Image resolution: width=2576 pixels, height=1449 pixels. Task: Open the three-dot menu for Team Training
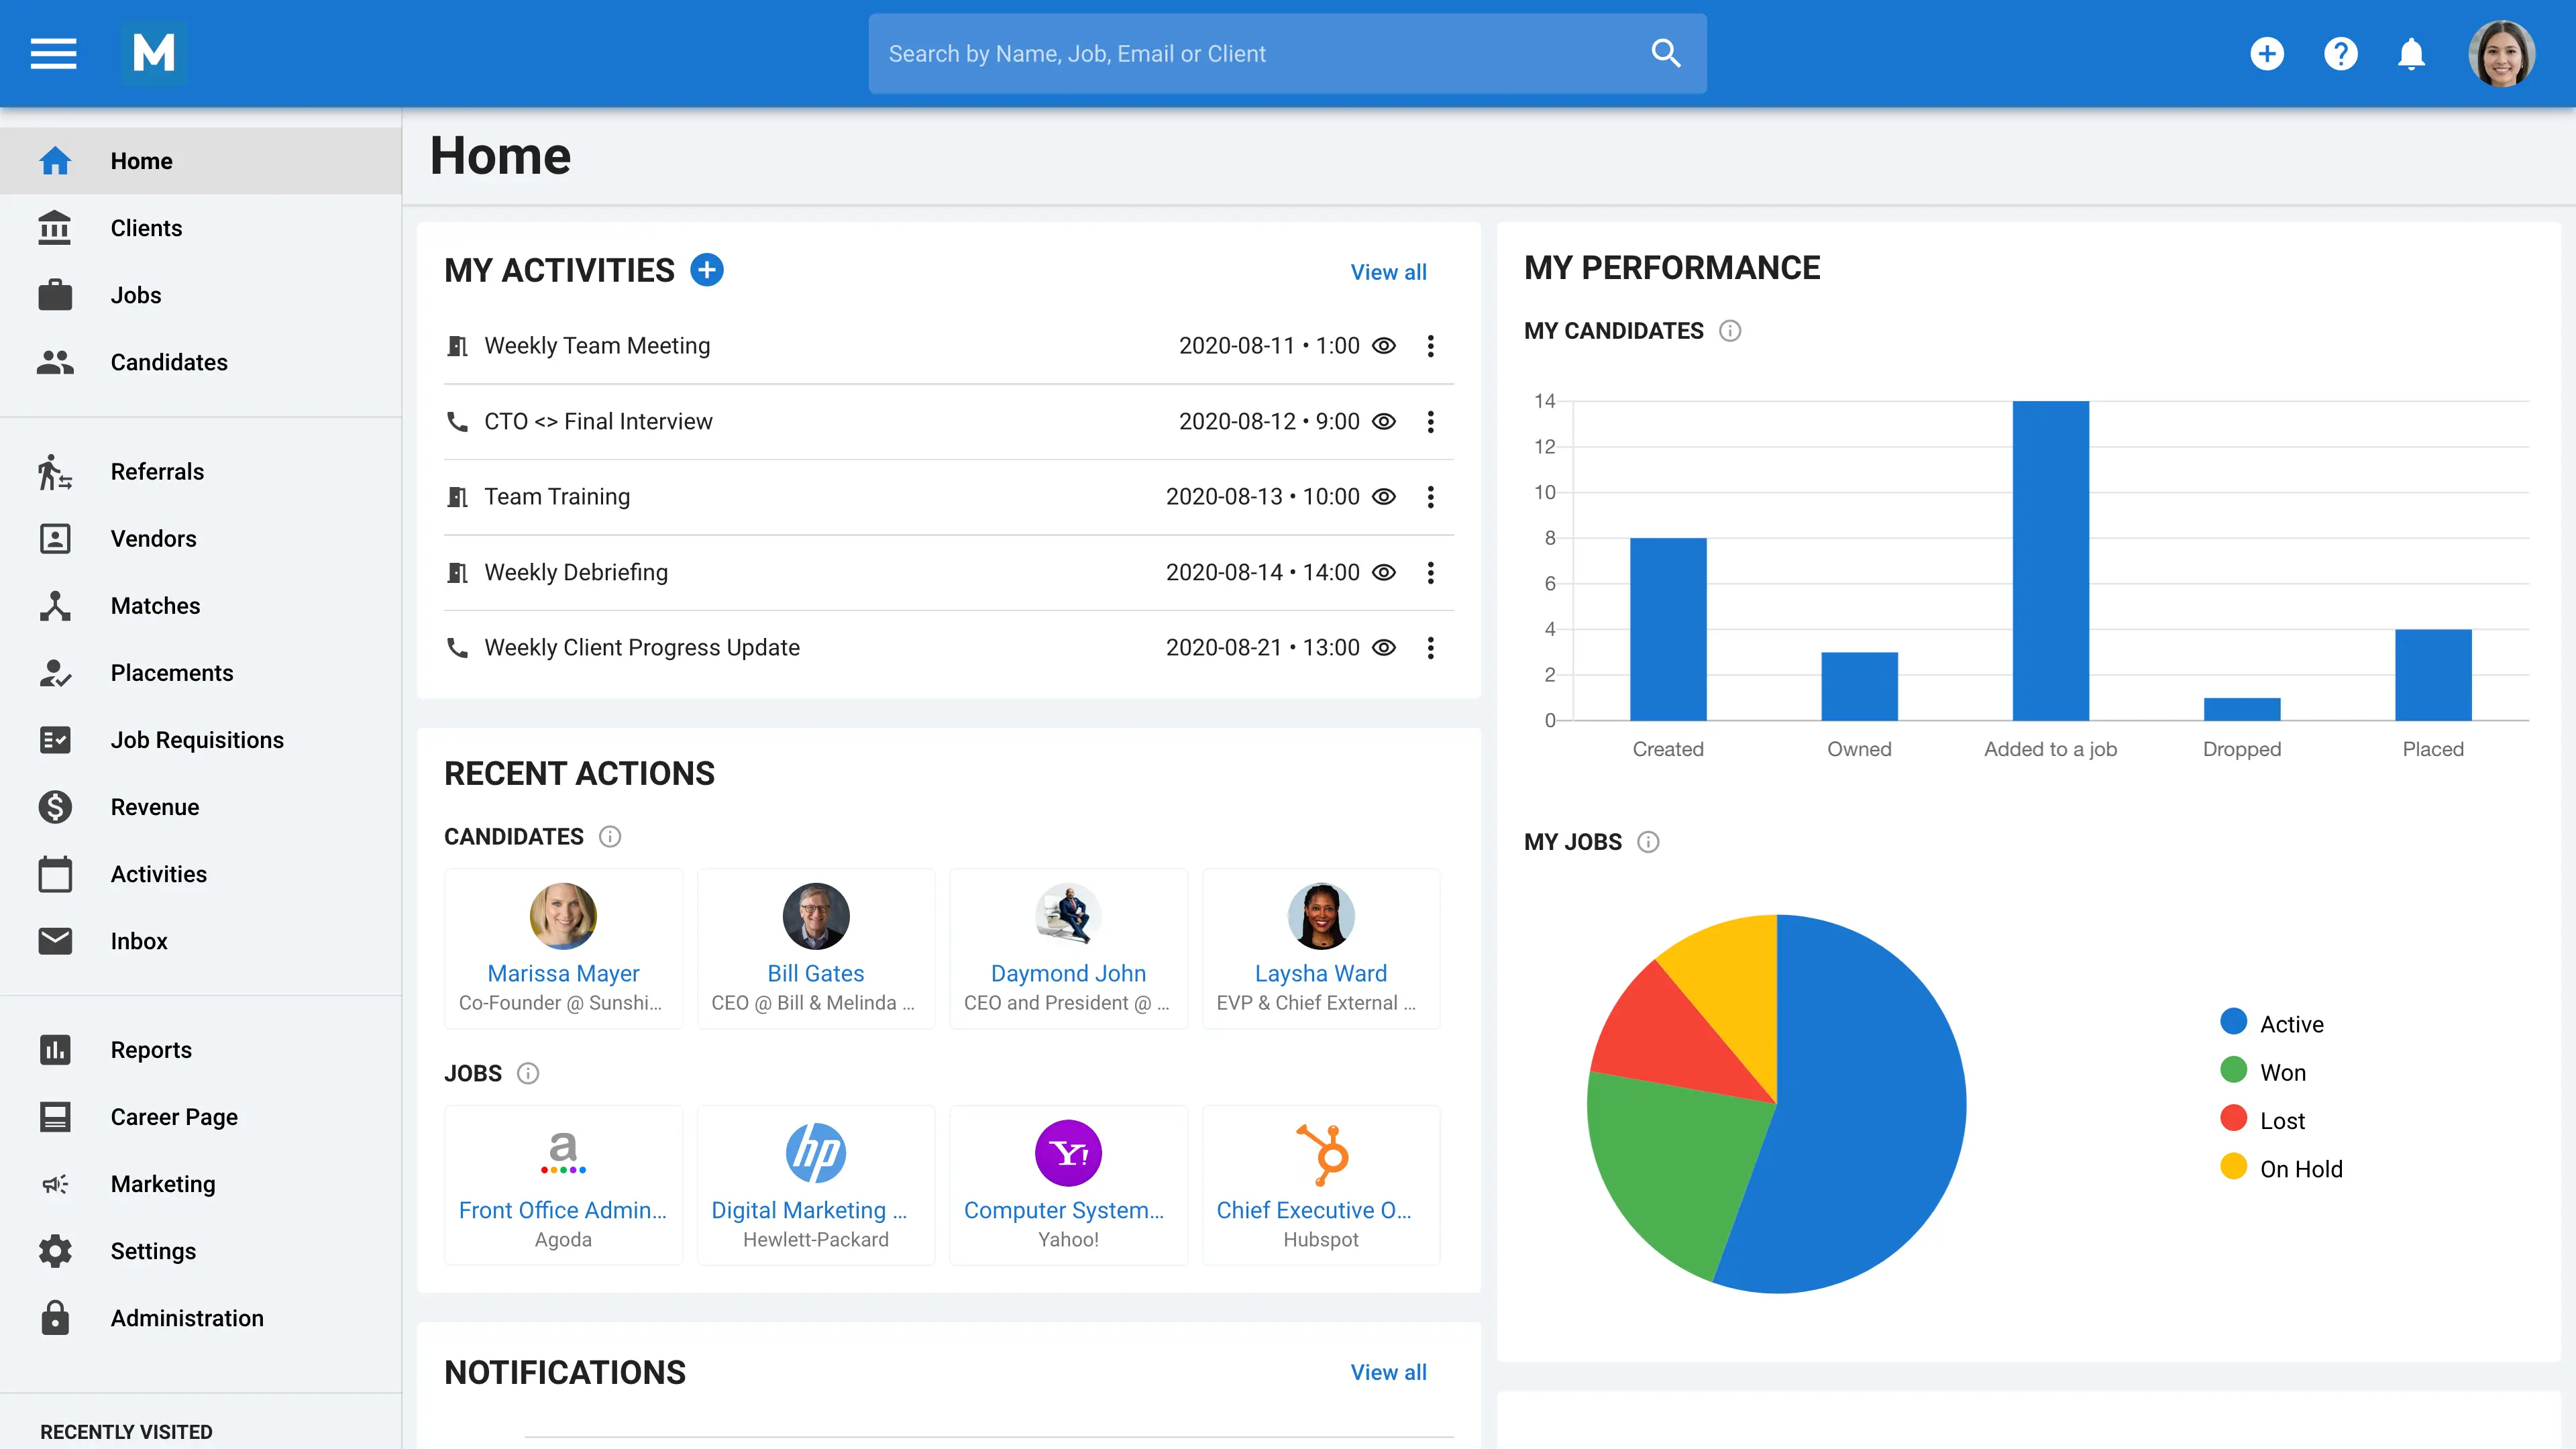pyautogui.click(x=1431, y=497)
